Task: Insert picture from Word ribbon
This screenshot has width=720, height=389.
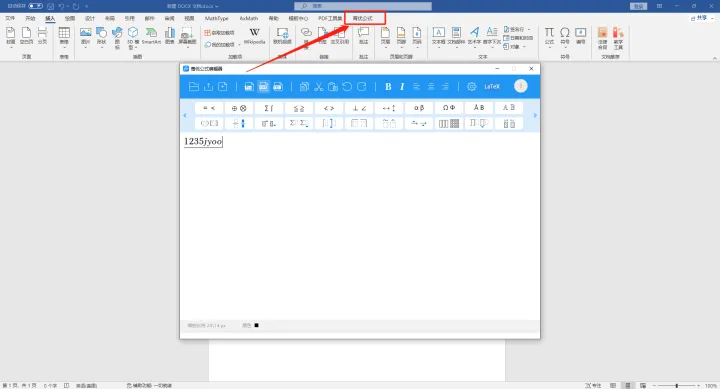Action: pos(85,37)
